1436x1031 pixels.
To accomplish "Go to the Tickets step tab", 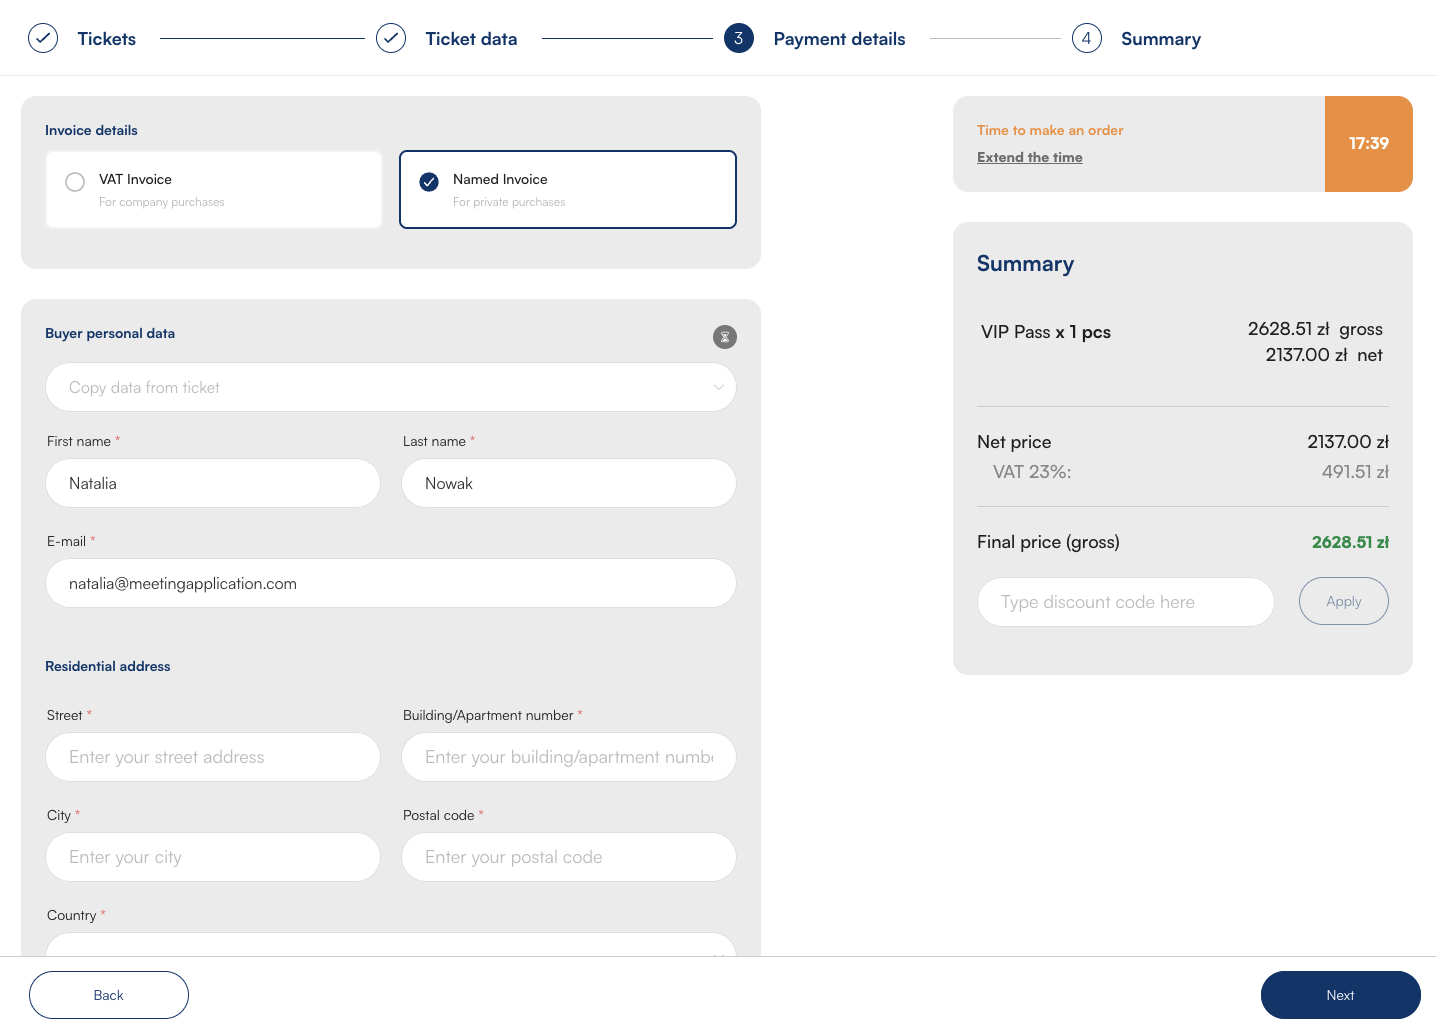I will (x=107, y=39).
